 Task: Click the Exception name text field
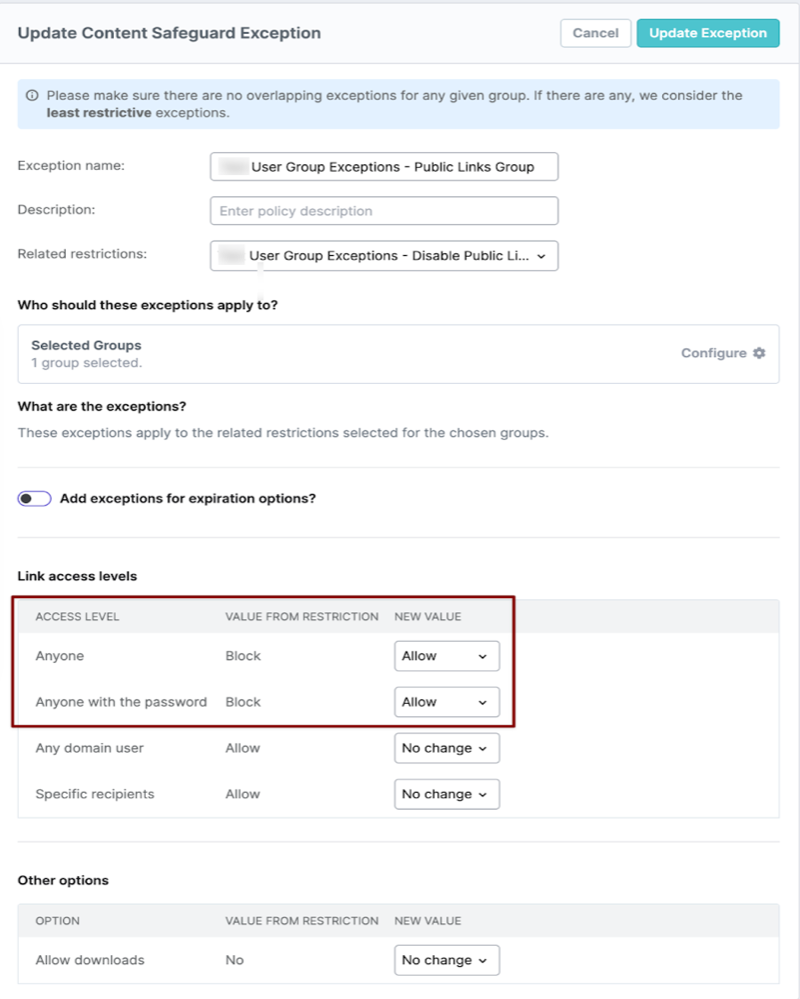pyautogui.click(x=384, y=167)
